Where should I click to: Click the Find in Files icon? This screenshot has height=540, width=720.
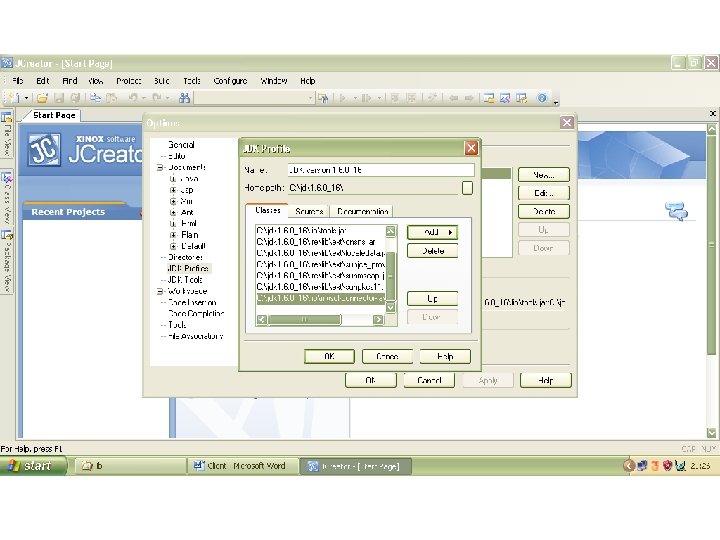323,98
